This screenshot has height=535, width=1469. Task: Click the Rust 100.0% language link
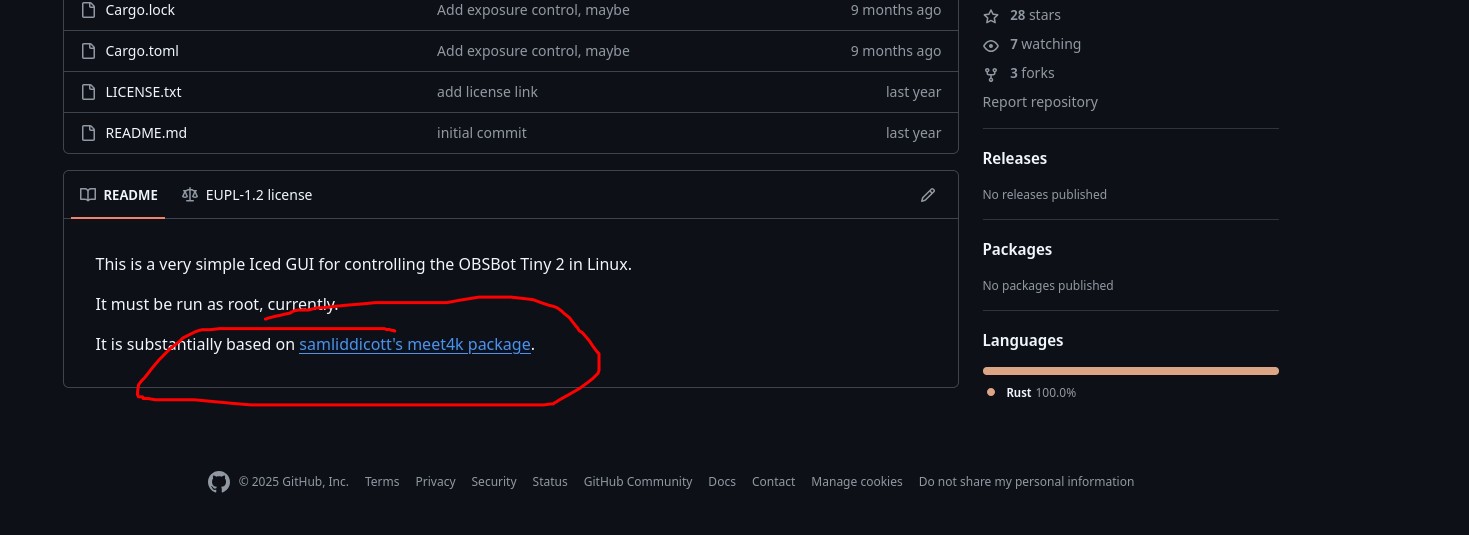pos(1040,393)
